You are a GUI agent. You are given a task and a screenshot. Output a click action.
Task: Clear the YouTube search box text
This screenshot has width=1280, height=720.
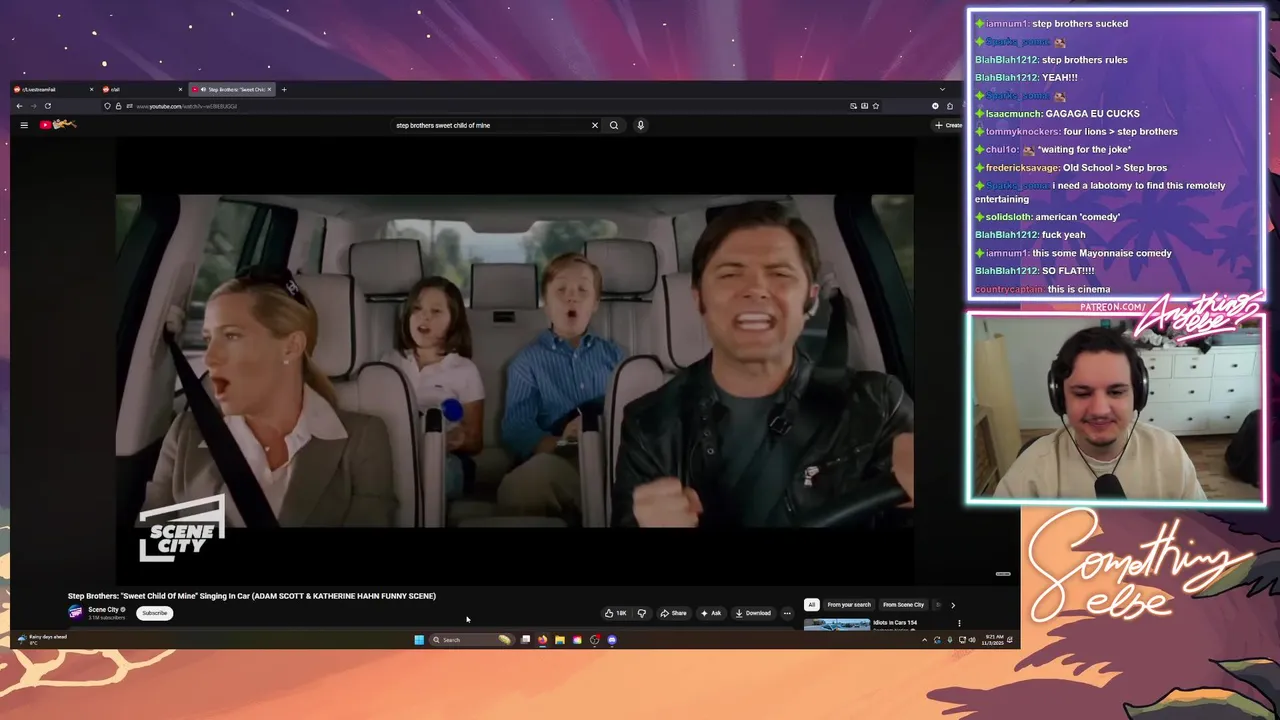pyautogui.click(x=594, y=125)
